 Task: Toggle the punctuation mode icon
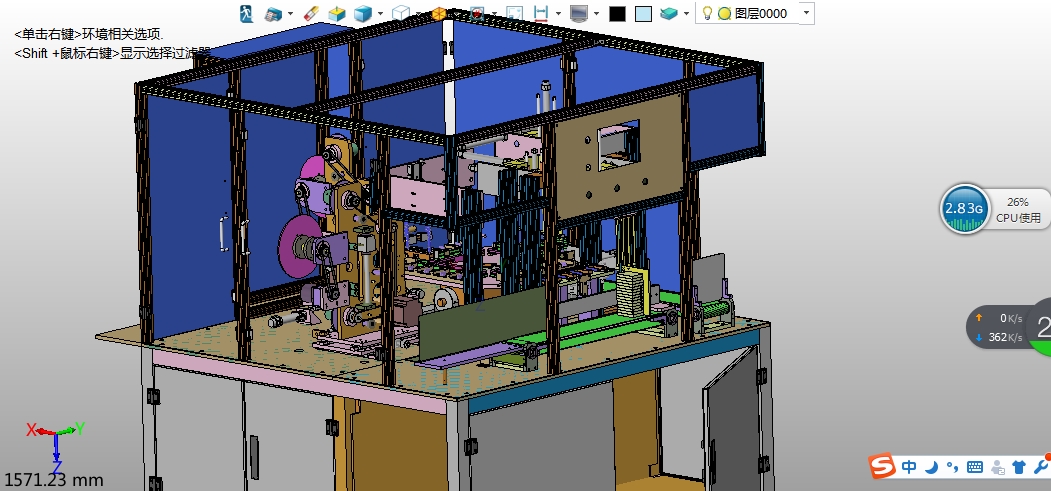[952, 468]
